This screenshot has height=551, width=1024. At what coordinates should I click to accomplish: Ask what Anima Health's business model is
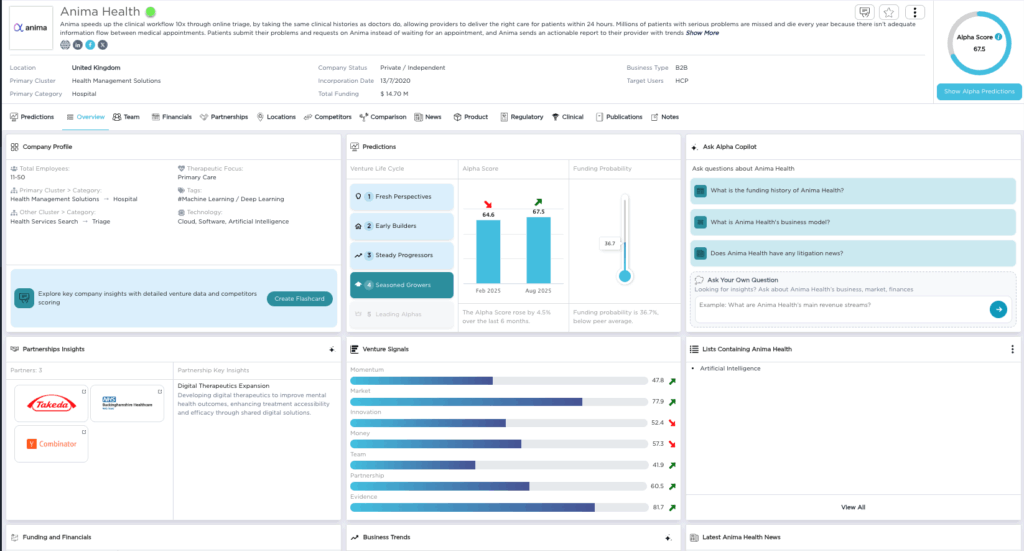[852, 222]
